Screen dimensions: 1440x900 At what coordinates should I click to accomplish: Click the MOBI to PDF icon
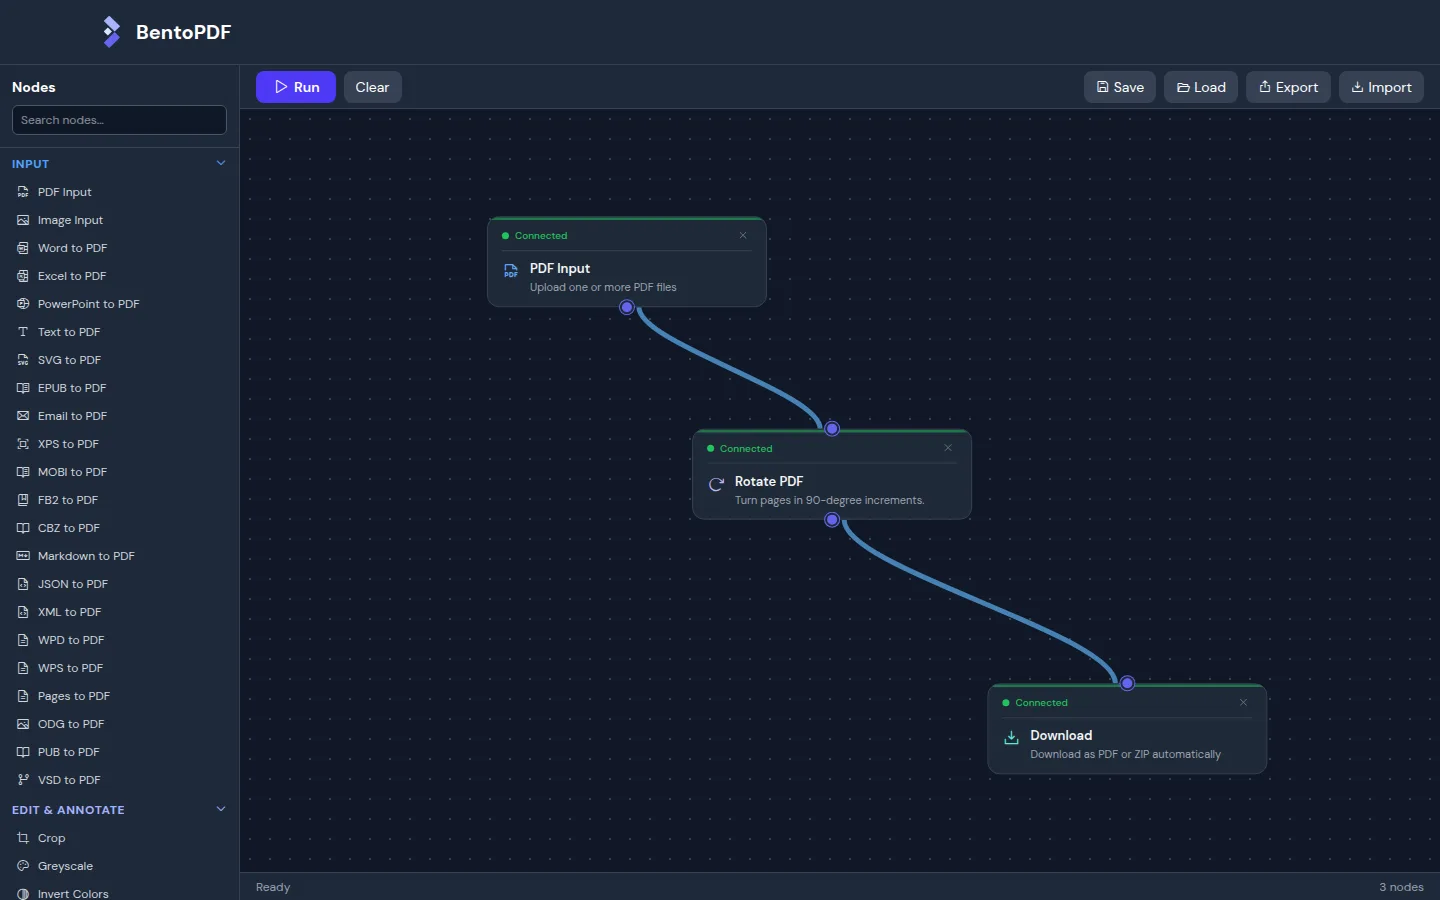[x=23, y=472]
